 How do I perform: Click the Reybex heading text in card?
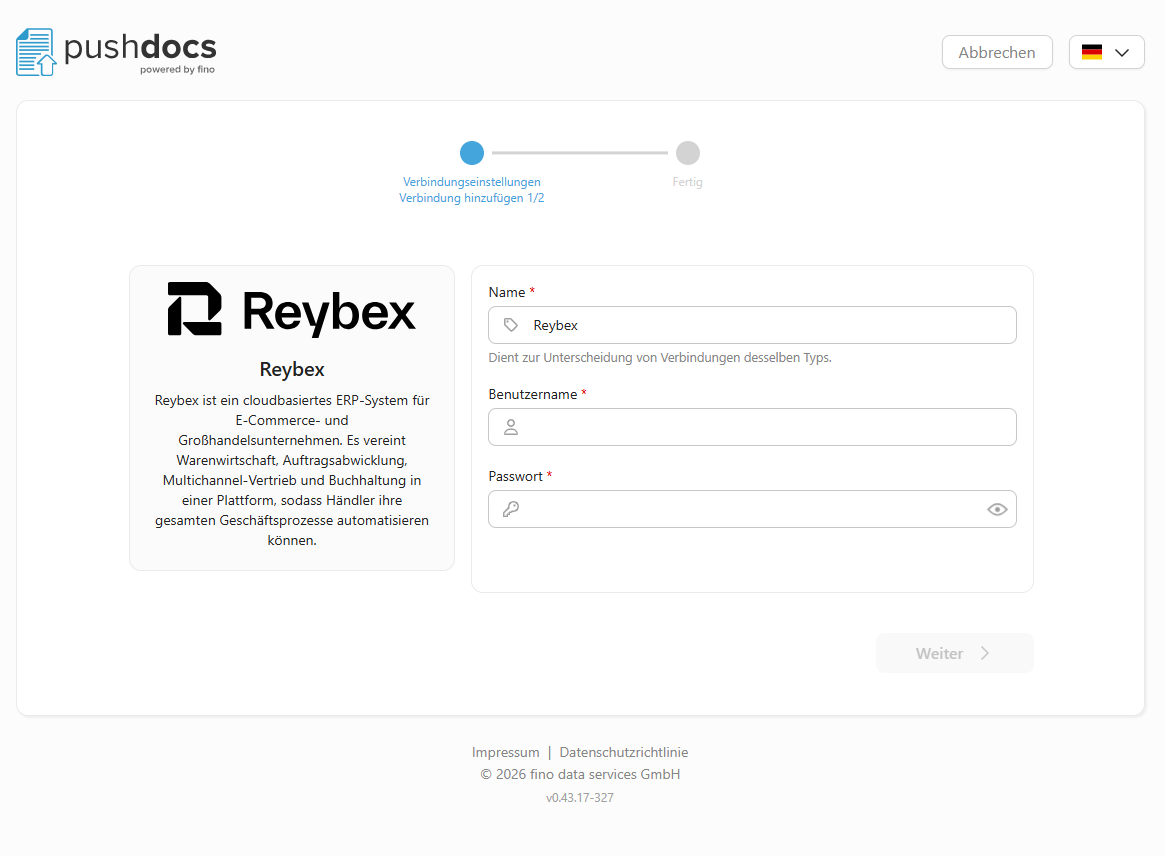[292, 369]
